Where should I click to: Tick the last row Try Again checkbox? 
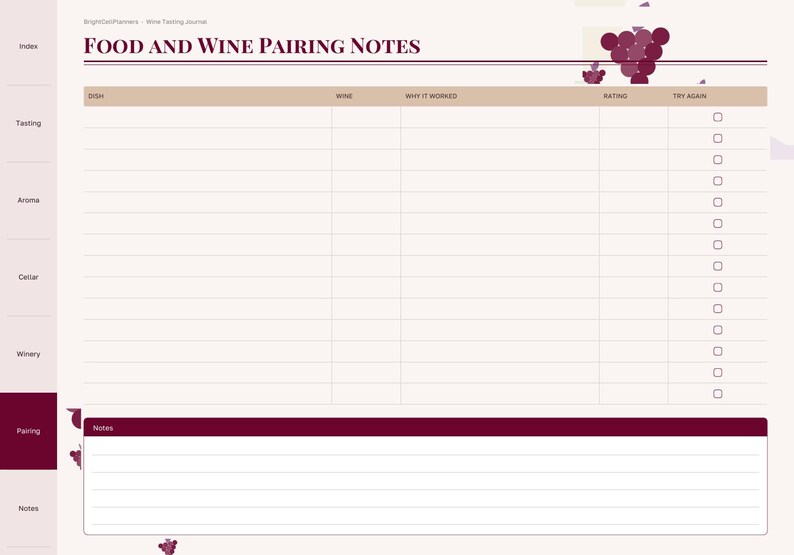click(718, 393)
